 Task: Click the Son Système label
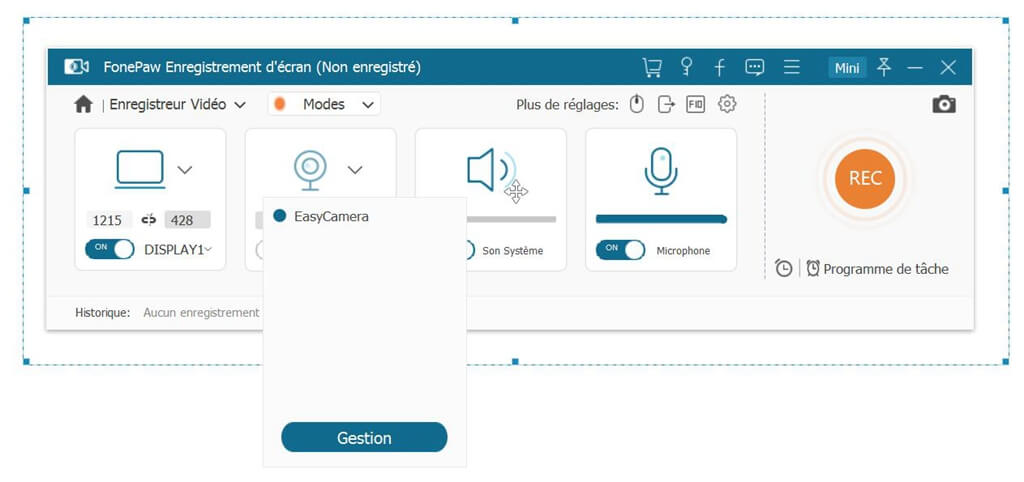click(513, 251)
